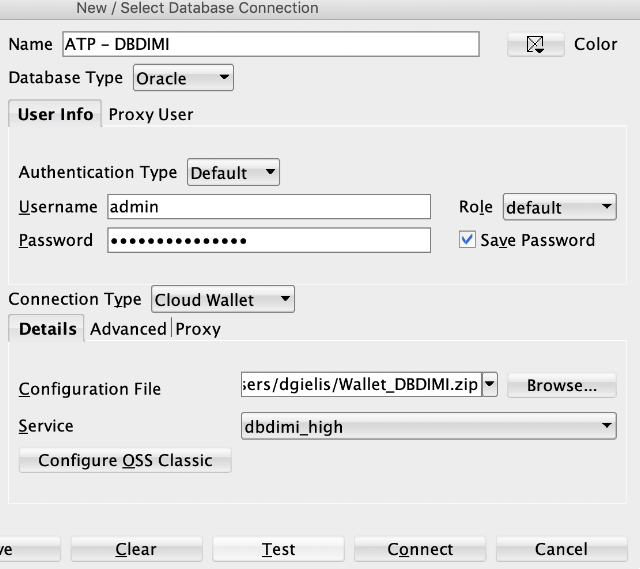Image resolution: width=640 pixels, height=569 pixels.
Task: Click the Browse... button
Action: [x=562, y=385]
